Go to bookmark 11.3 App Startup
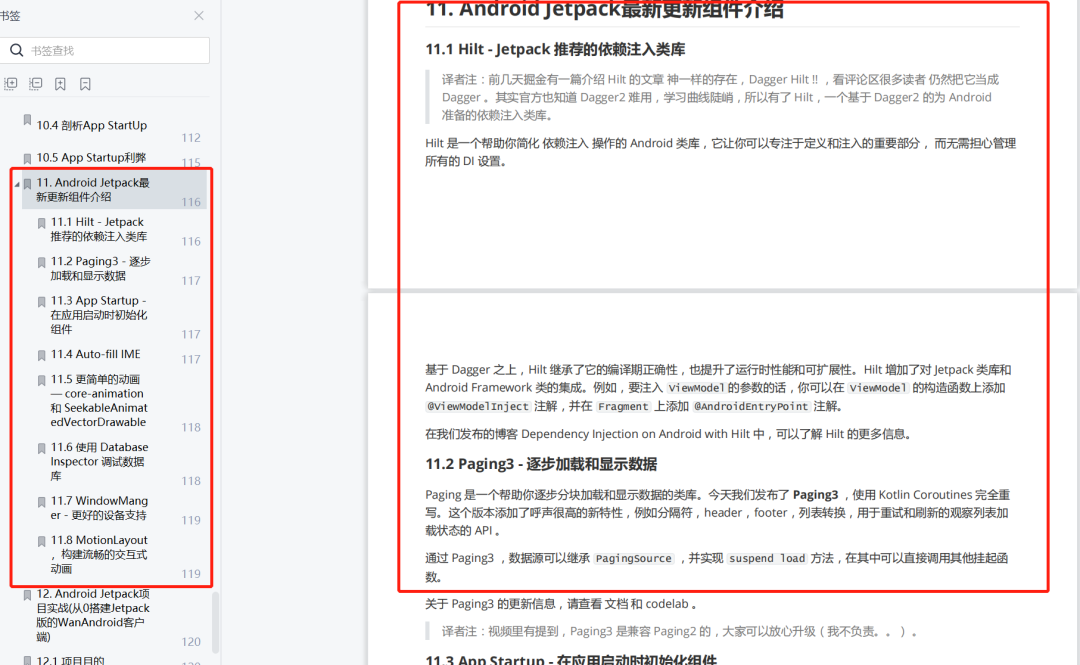The width and height of the screenshot is (1080, 665). click(98, 315)
